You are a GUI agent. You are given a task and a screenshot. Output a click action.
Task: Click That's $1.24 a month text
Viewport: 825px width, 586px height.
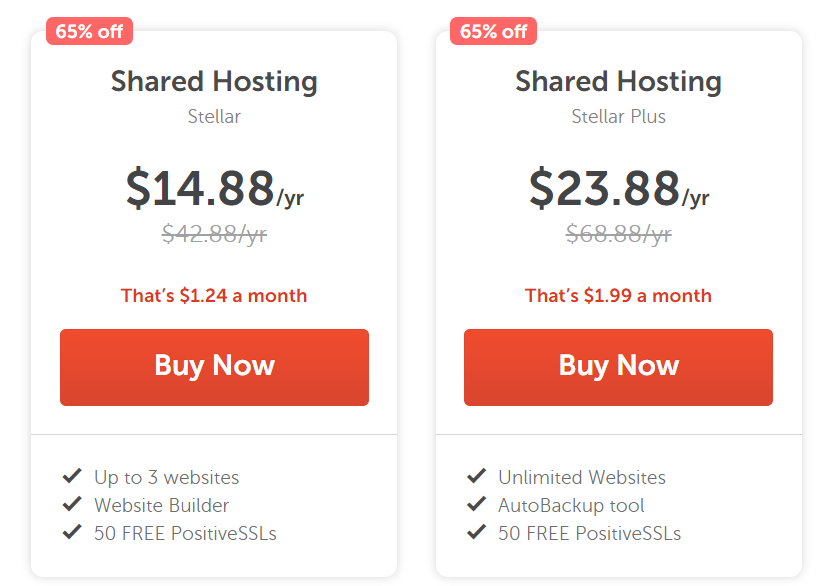[214, 296]
